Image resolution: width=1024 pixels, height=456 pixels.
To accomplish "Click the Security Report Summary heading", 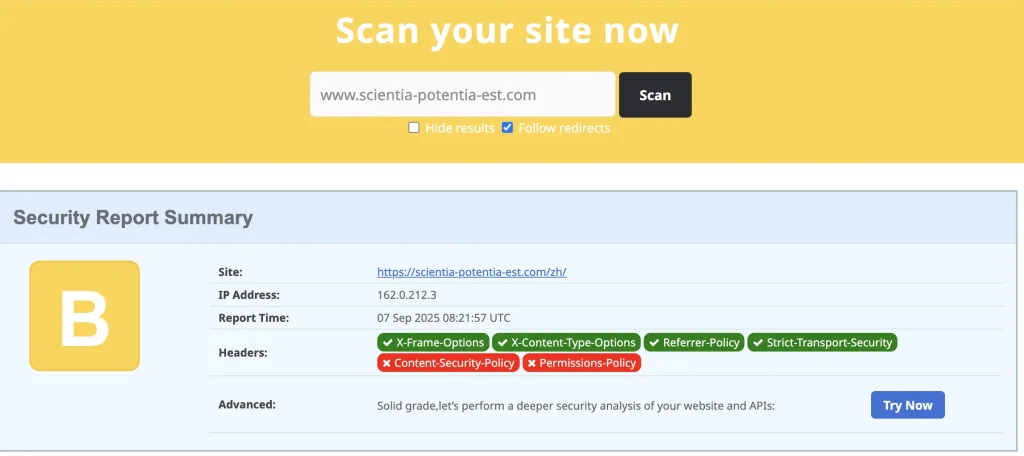I will click(133, 218).
